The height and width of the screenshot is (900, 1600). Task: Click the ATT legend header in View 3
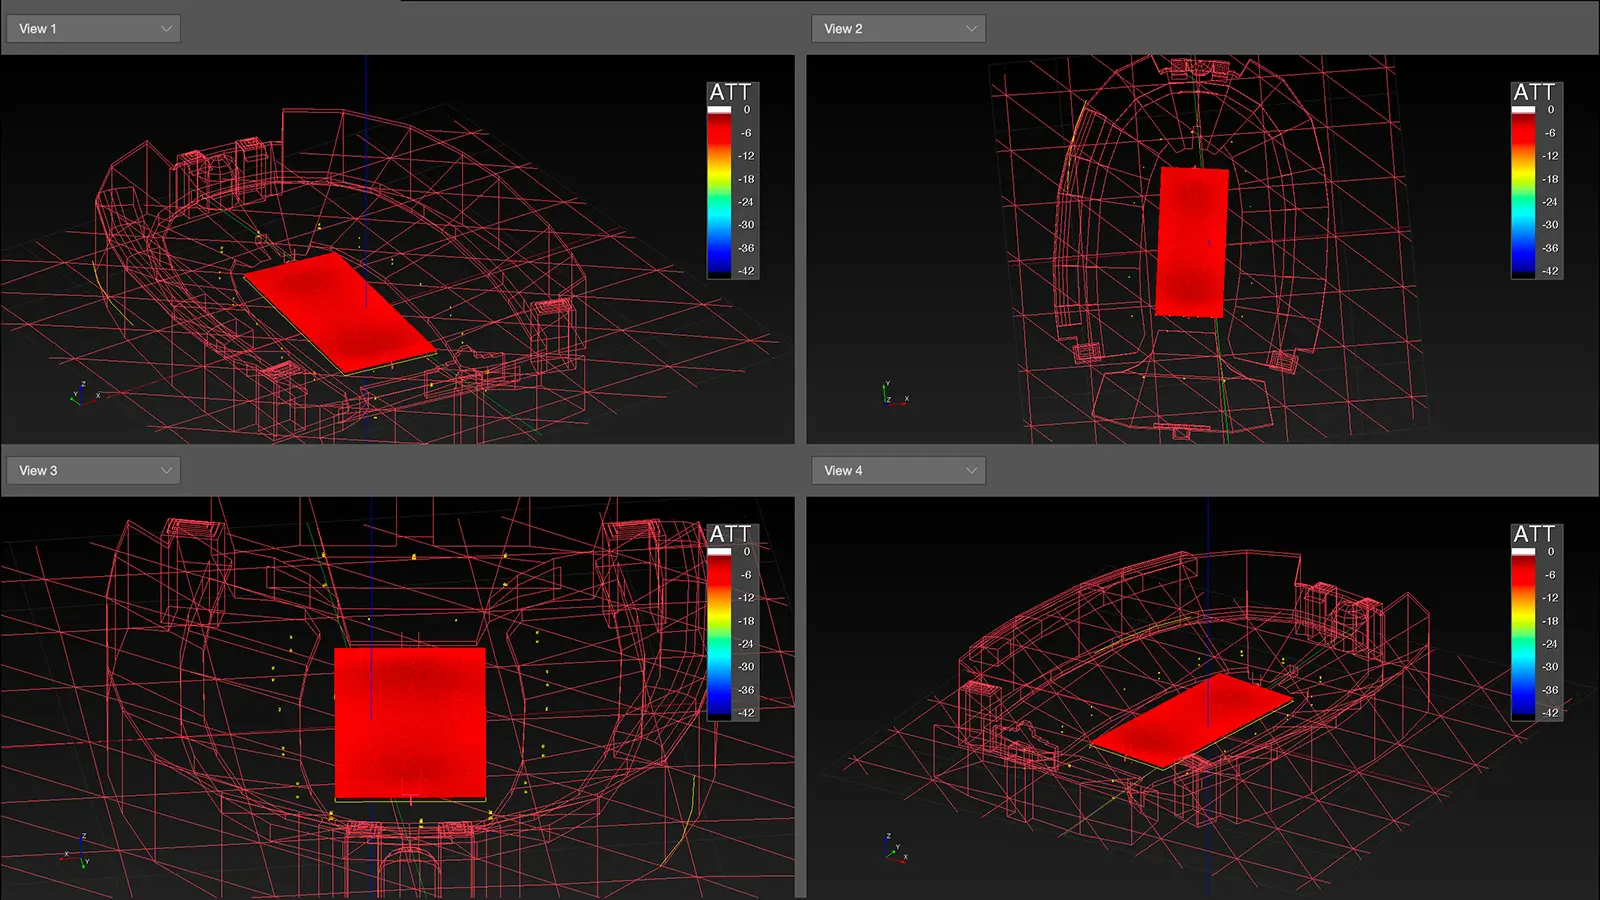coord(730,533)
